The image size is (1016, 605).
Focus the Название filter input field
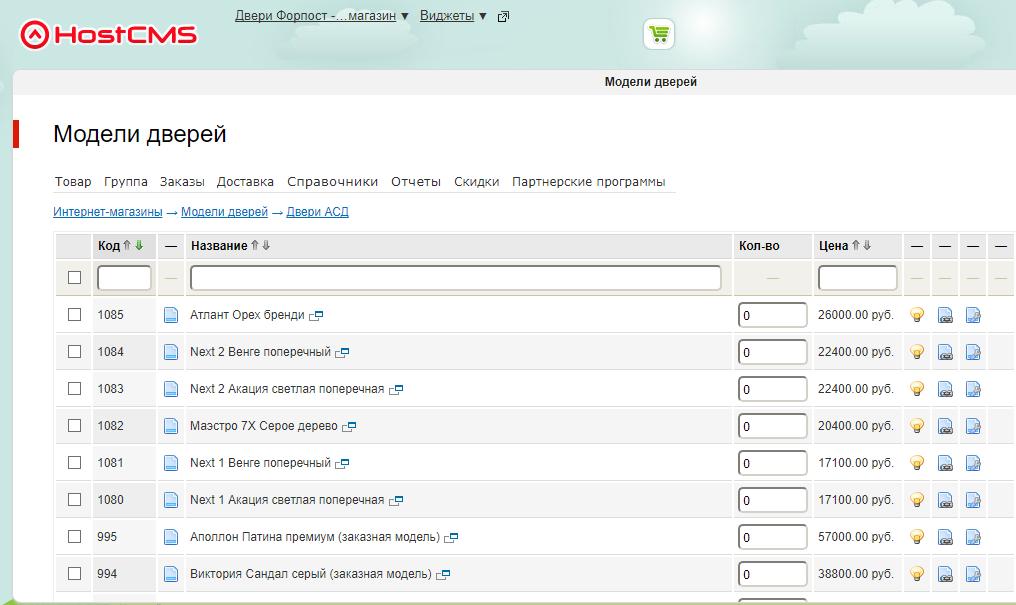[x=456, y=278]
